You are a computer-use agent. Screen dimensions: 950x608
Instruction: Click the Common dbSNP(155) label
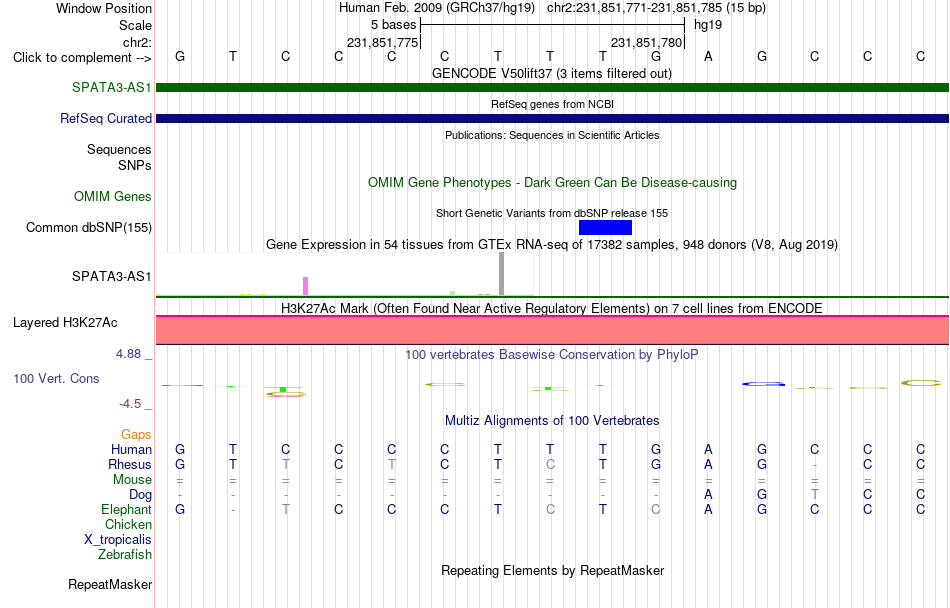pos(88,227)
